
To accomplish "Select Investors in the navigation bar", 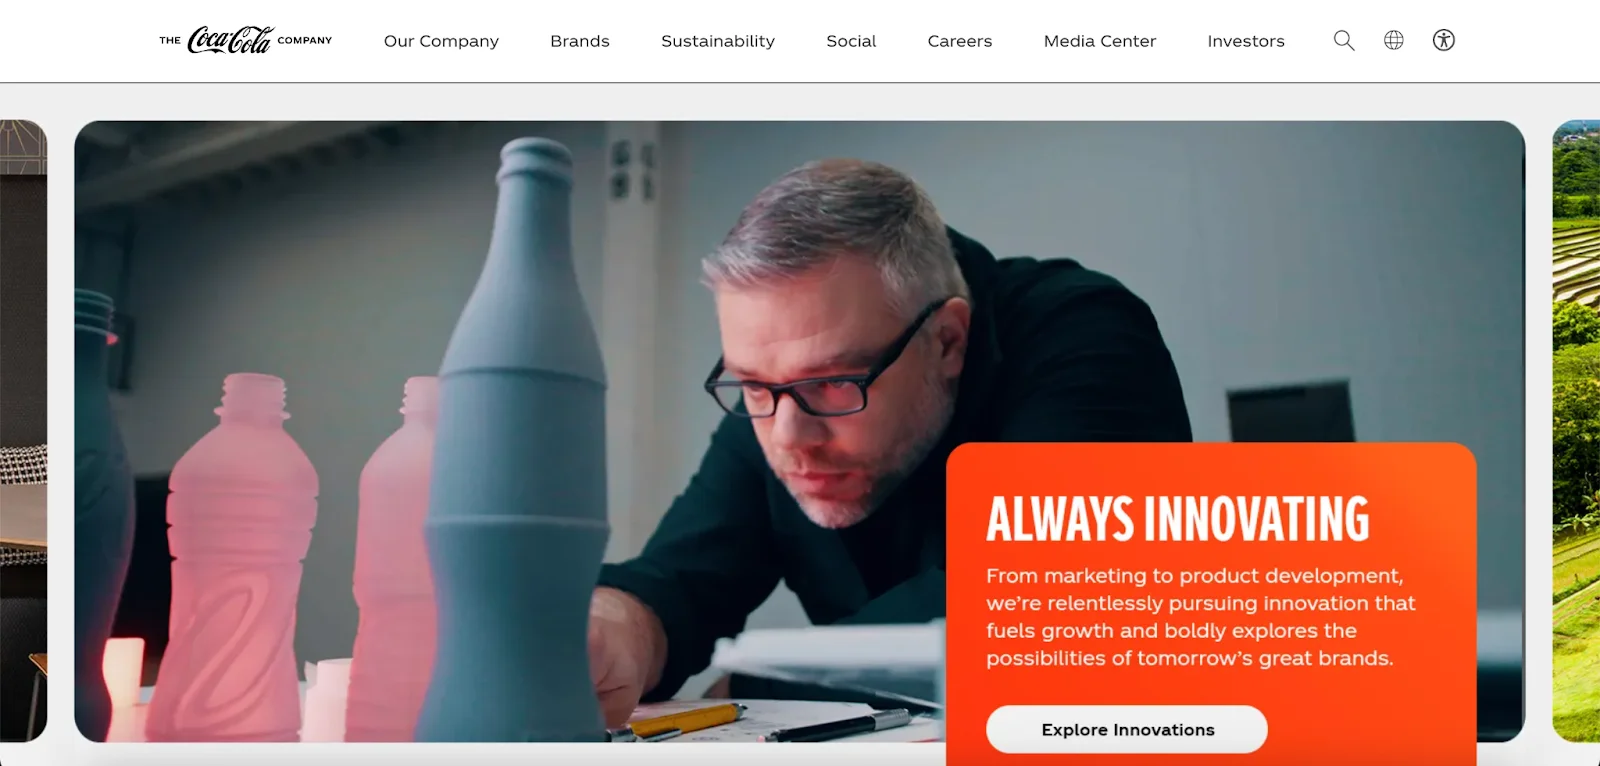I will (x=1246, y=41).
